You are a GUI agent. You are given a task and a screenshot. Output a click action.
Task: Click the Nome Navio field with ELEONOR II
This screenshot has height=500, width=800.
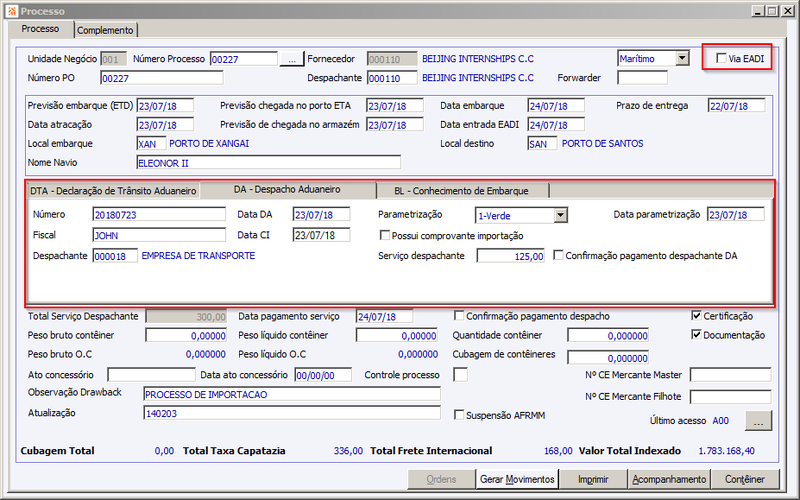point(269,163)
